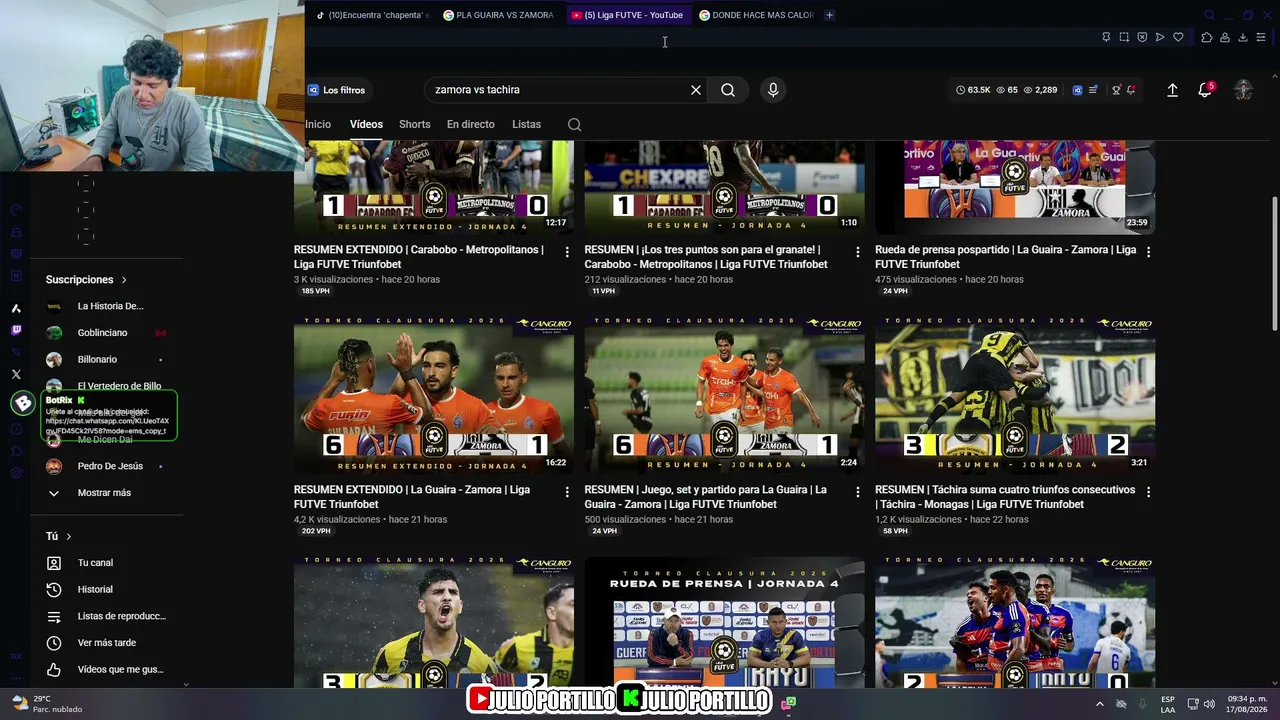Play La Guaira - Zamora summary thumbnail (2:24)
The width and height of the screenshot is (1280, 720).
click(x=725, y=395)
